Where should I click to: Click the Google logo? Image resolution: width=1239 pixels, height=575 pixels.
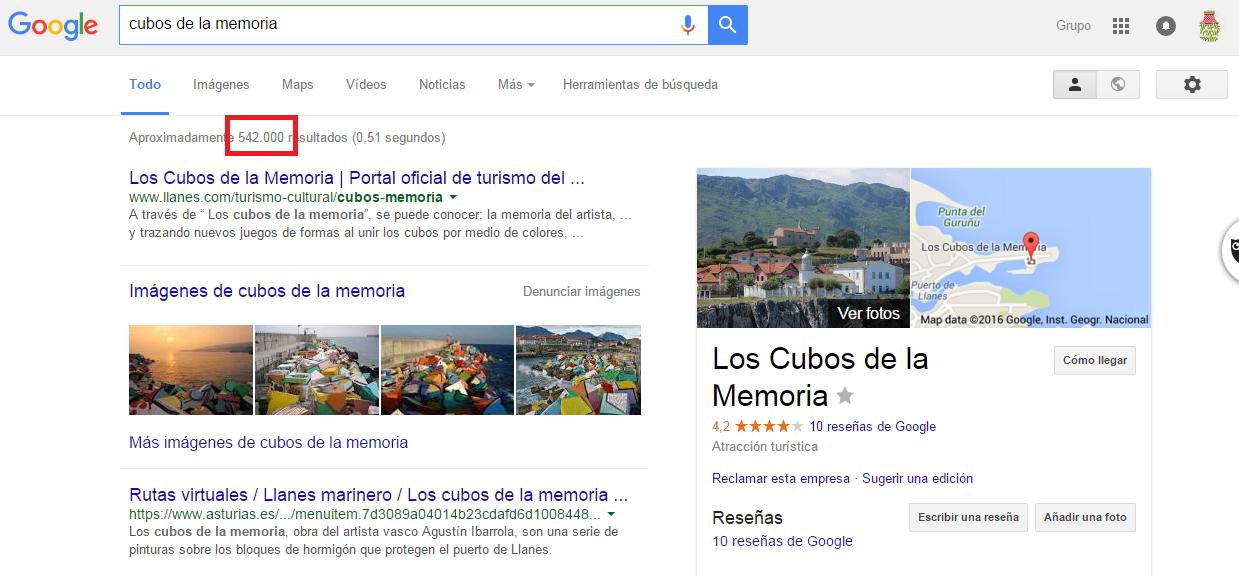[x=53, y=26]
